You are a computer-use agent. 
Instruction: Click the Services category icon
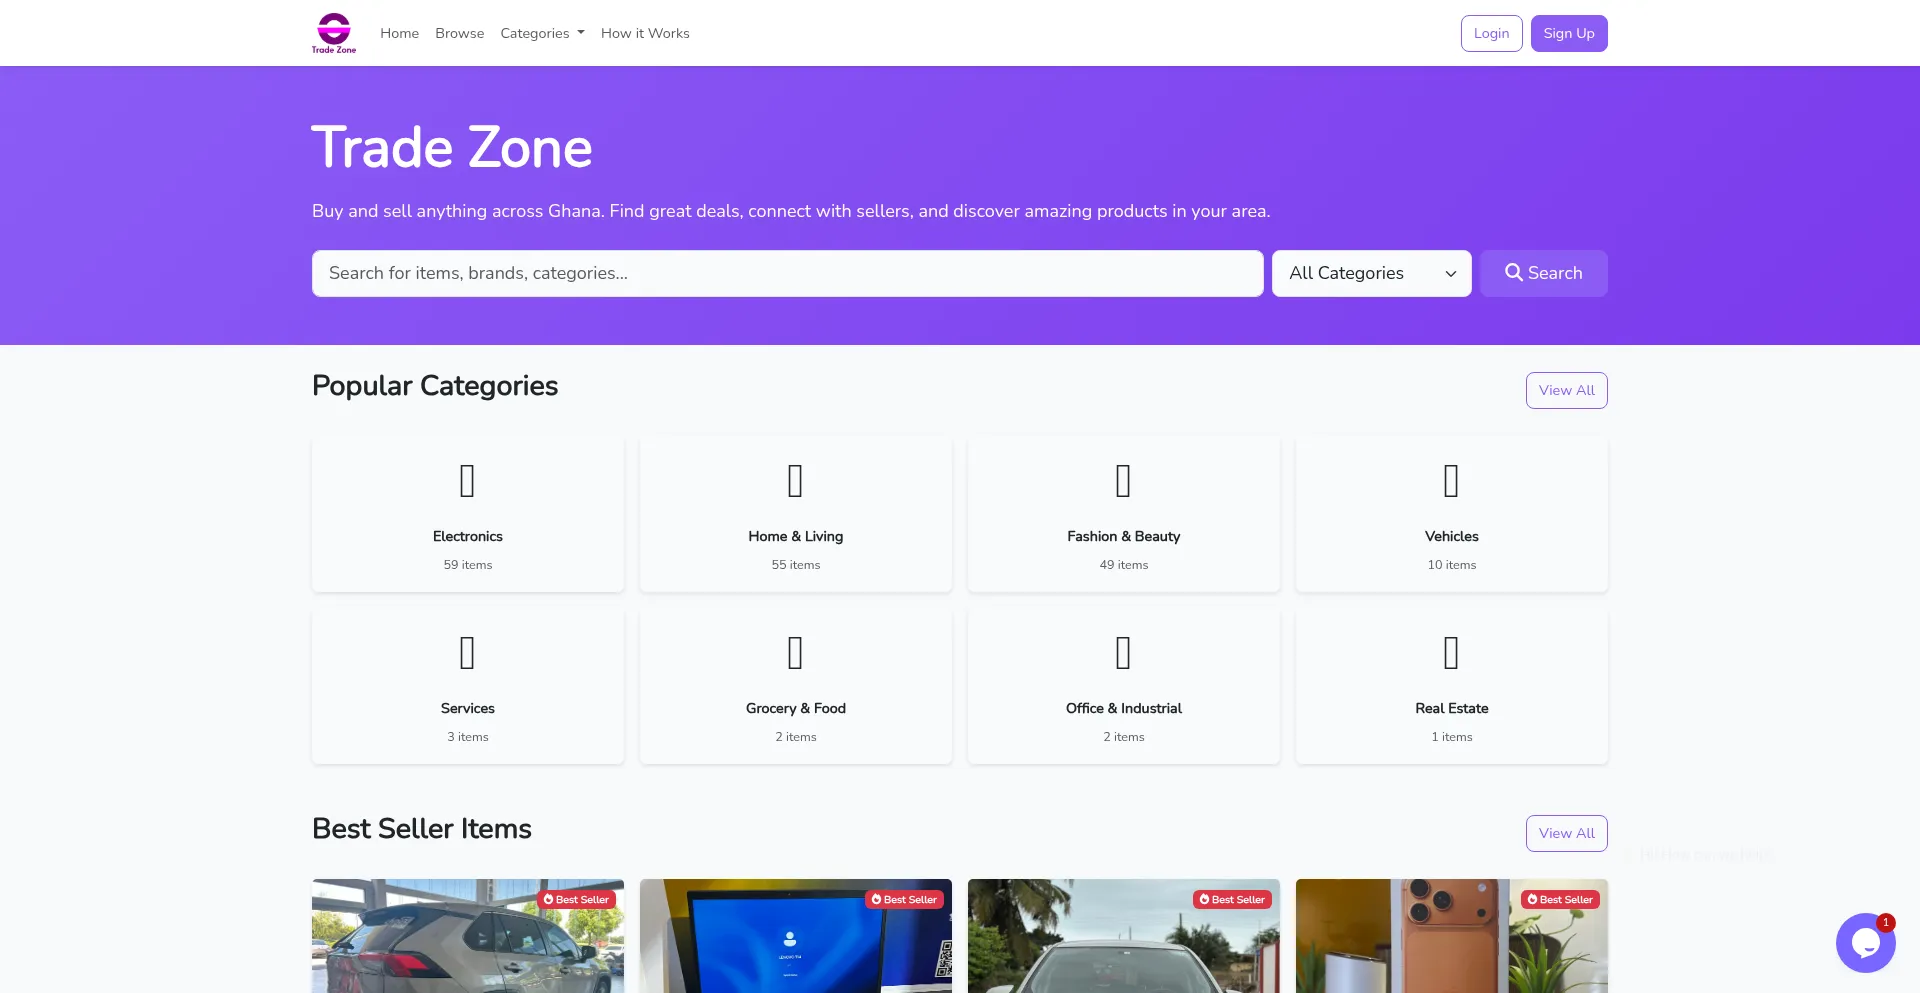[x=467, y=653]
